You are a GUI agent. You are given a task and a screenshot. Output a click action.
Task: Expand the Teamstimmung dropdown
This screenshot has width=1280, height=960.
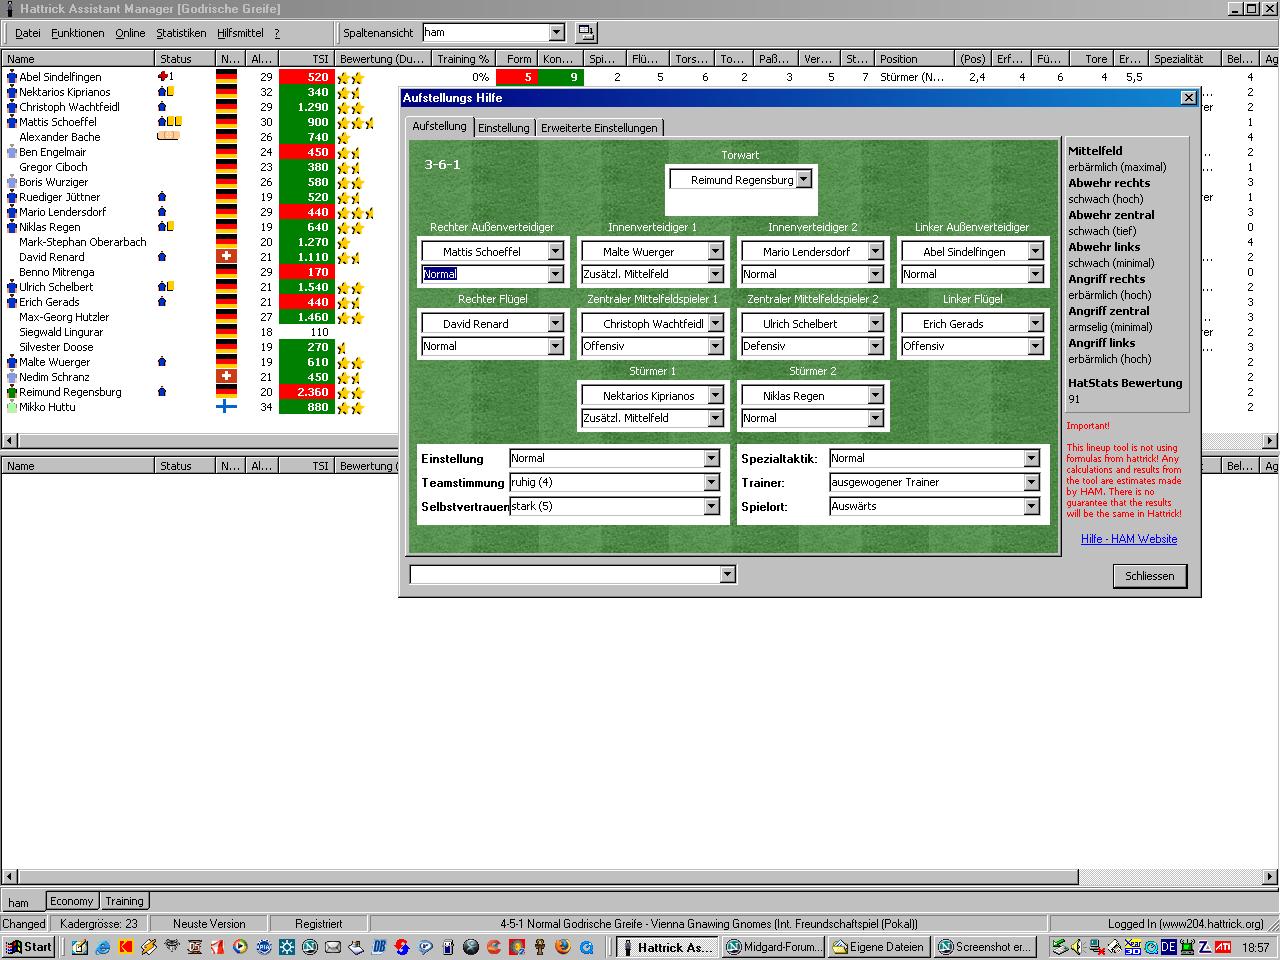coord(711,482)
